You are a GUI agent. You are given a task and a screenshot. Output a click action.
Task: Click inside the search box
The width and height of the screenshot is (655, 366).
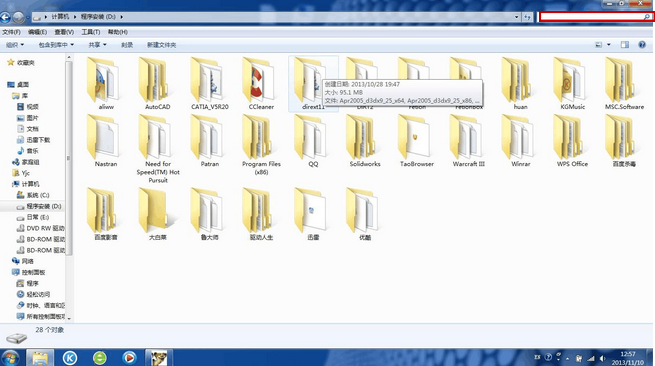coord(595,17)
